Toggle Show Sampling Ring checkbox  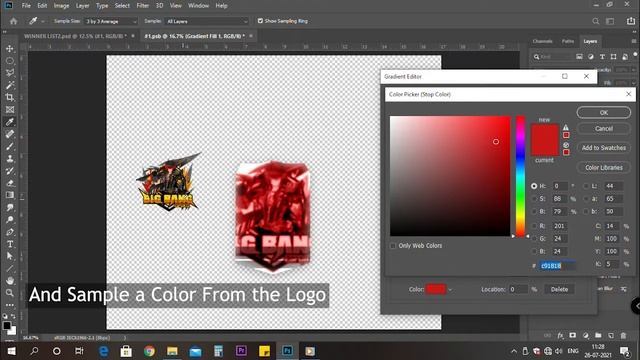(x=260, y=21)
